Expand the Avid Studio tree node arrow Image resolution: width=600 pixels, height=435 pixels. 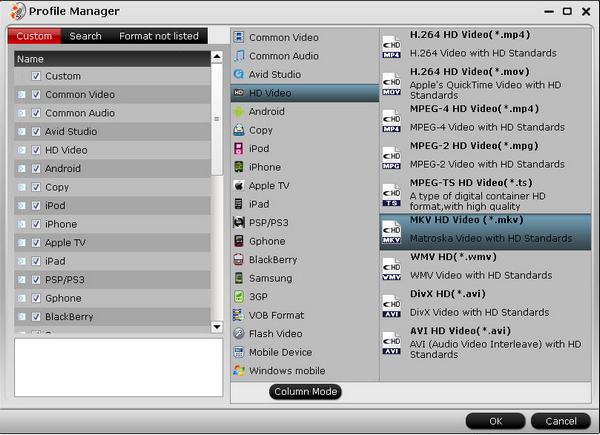point(22,132)
